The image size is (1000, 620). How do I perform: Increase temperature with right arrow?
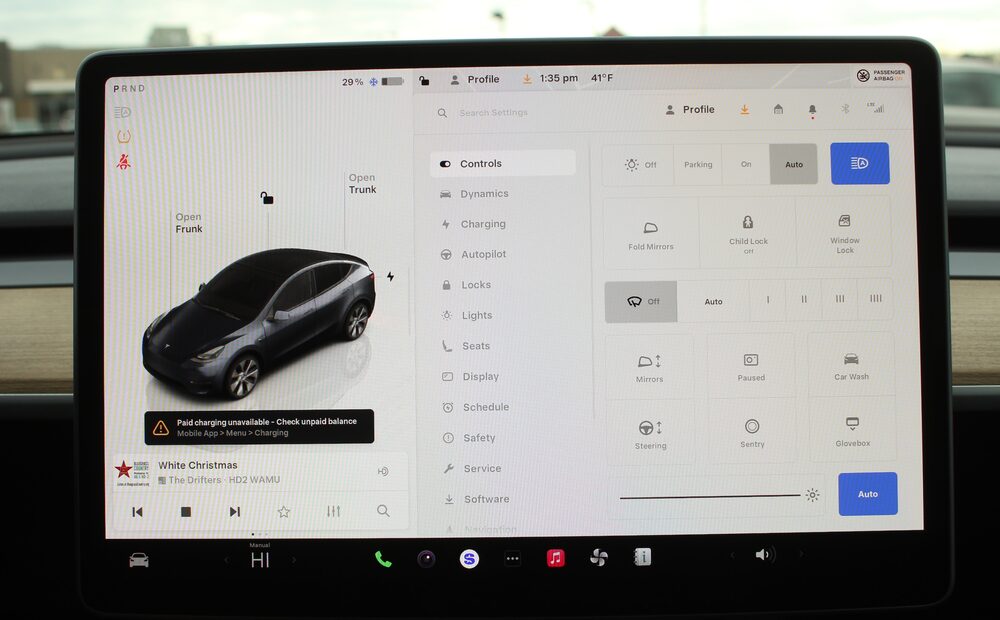(293, 560)
